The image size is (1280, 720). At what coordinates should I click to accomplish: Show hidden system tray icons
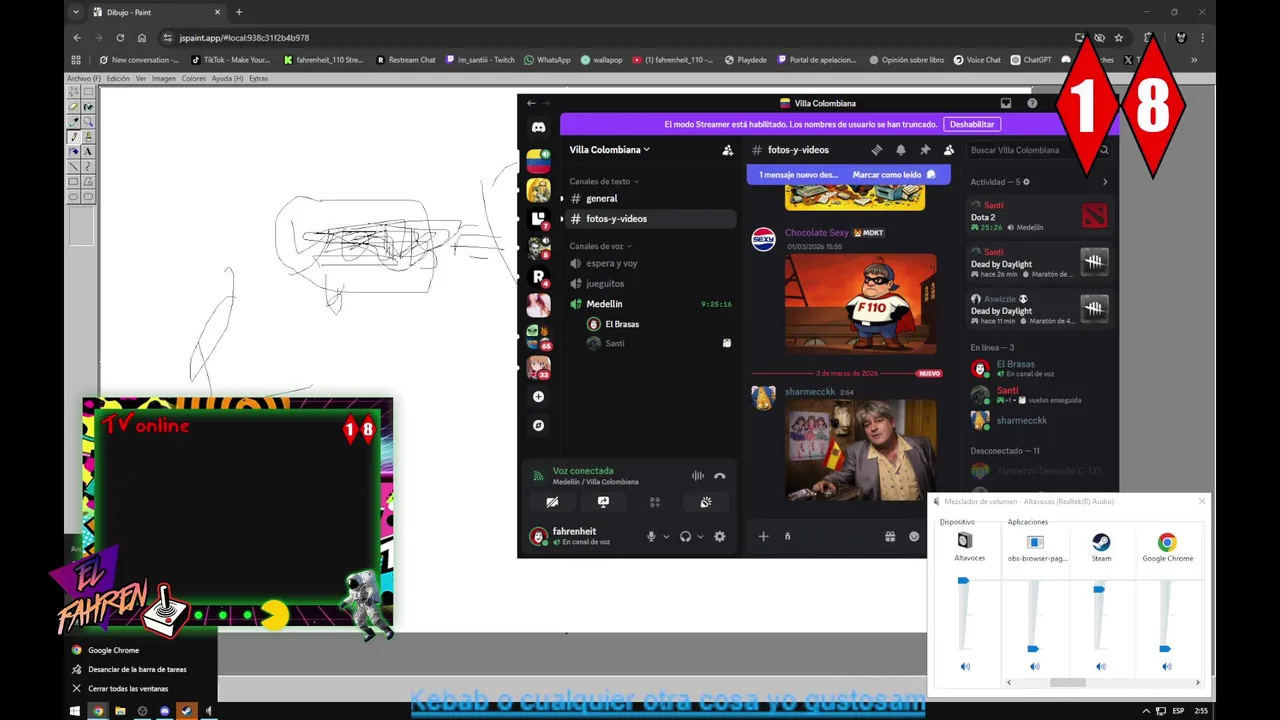(1146, 711)
